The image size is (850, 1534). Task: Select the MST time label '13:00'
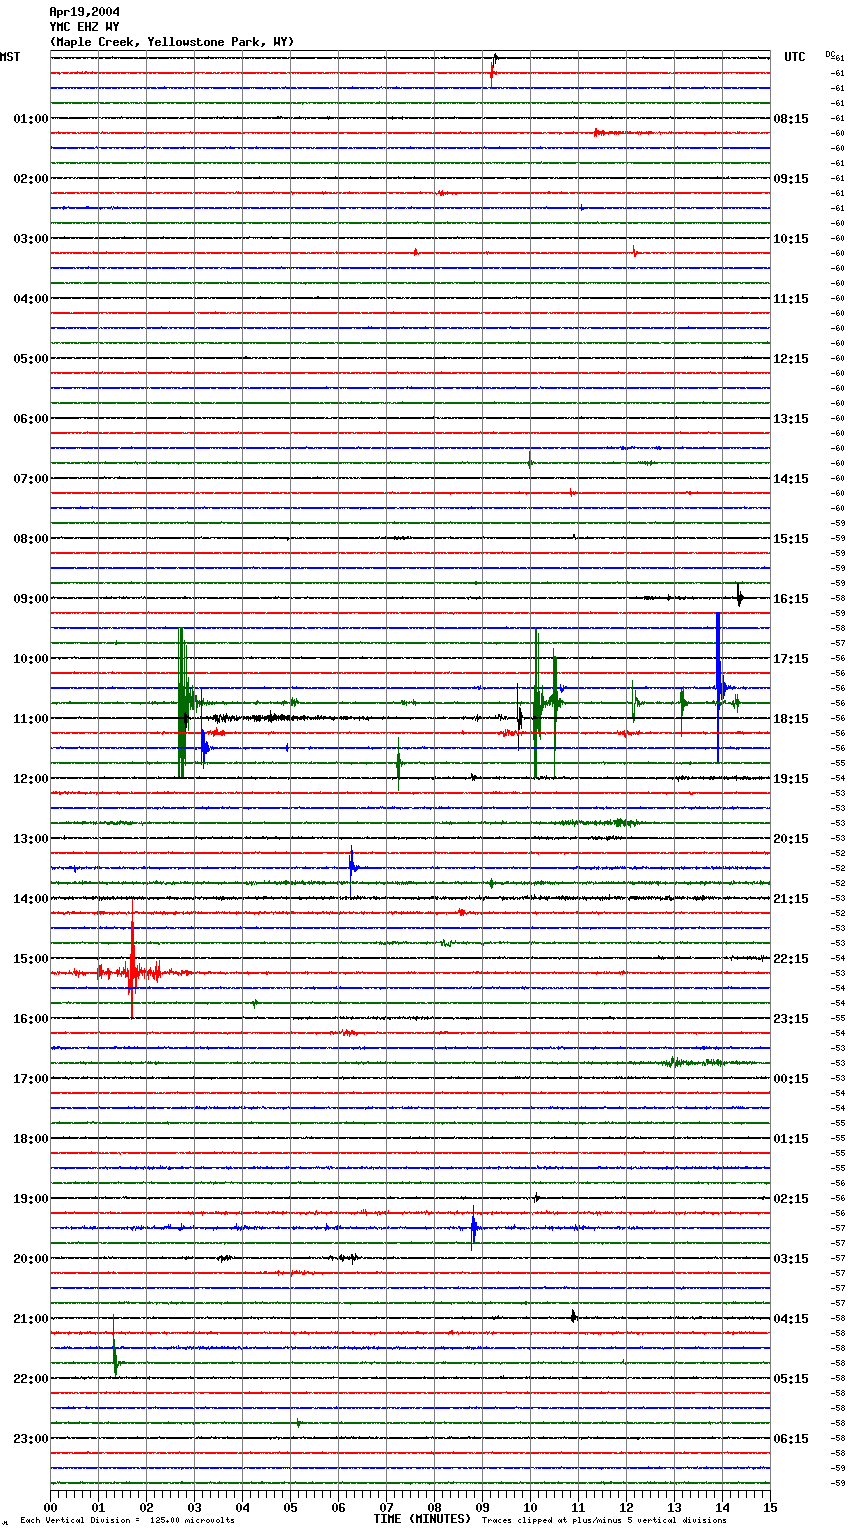(31, 839)
